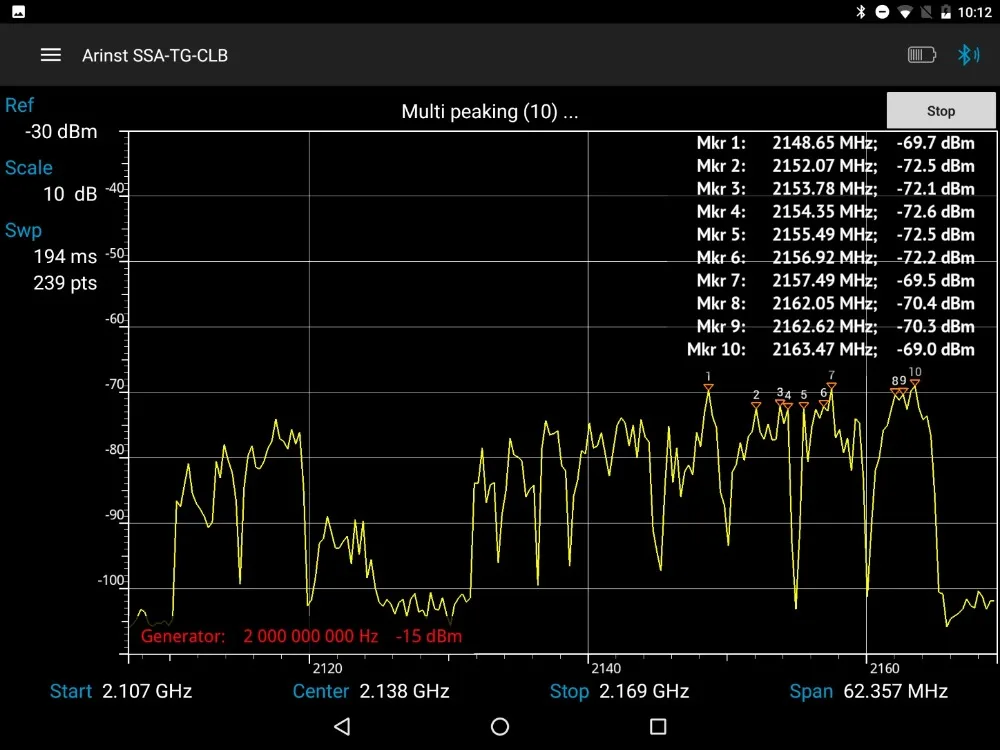The width and height of the screenshot is (1000, 750).
Task: Tap the Generator 2 000 000 000 Hz label
Action: click(260, 636)
